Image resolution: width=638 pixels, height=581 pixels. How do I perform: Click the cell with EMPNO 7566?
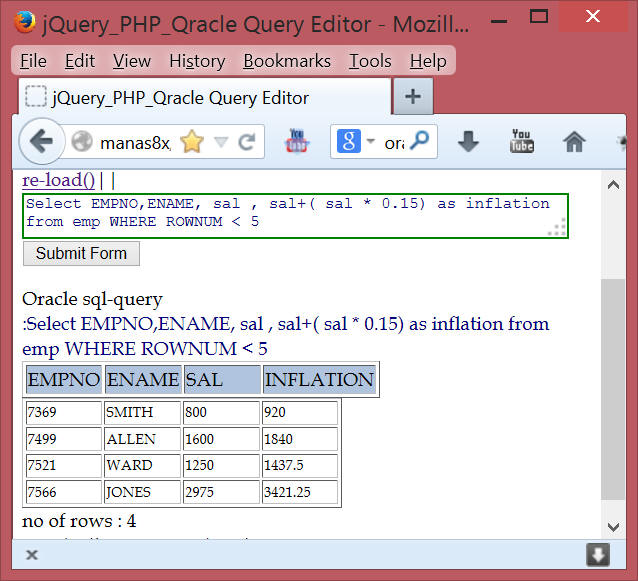point(64,492)
